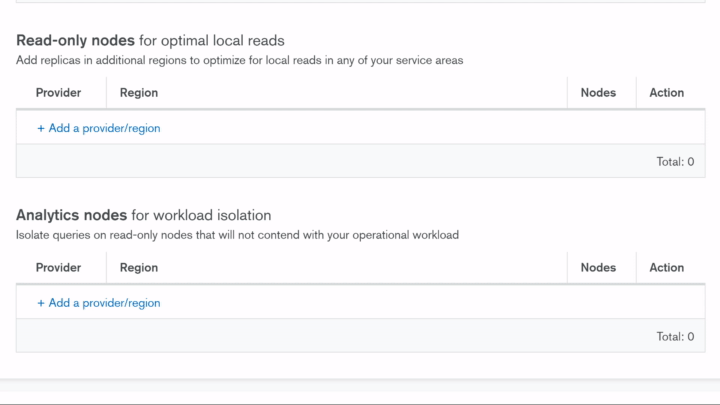Select Action column header in Read-only nodes table
Screen dimensions: 720x405
click(x=666, y=93)
